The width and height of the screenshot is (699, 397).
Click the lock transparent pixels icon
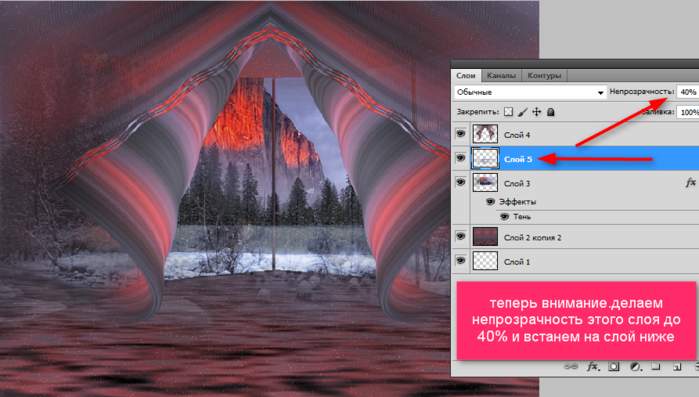click(508, 112)
